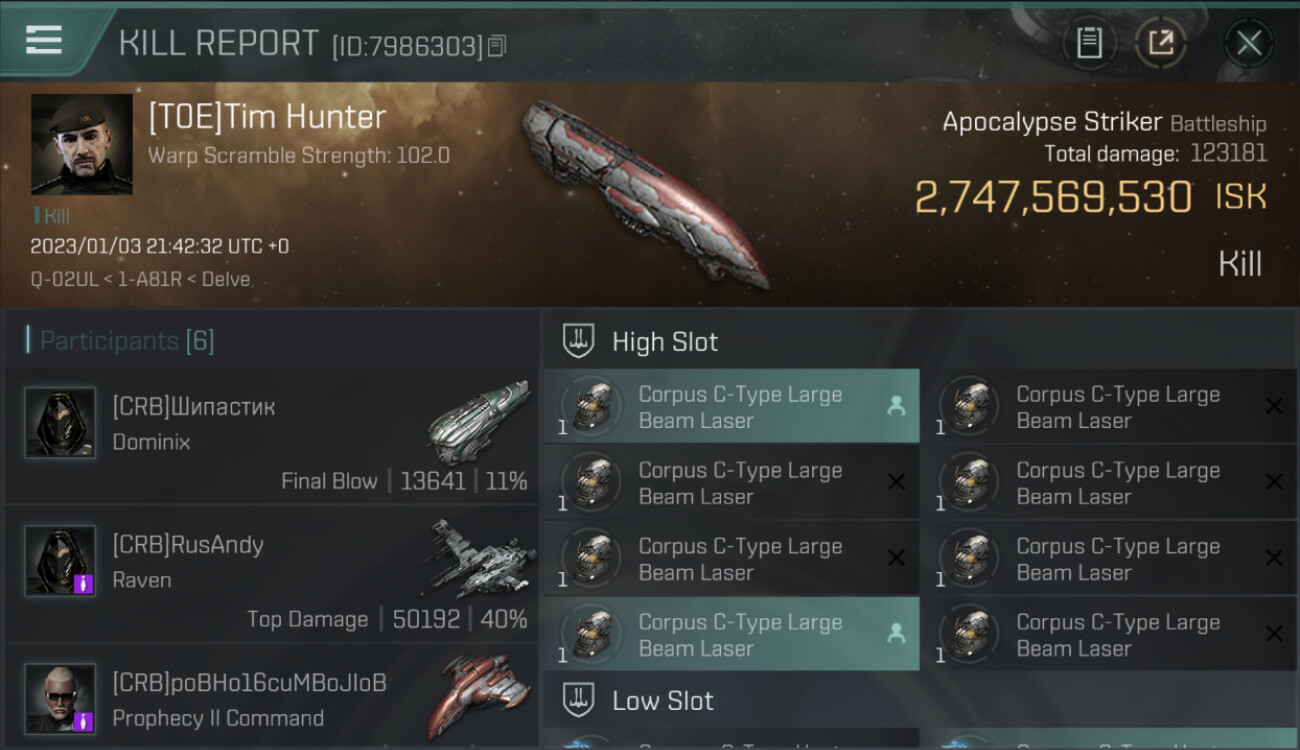The width and height of the screenshot is (1300, 750).
Task: Open the hamburger menu button
Action: coord(44,40)
